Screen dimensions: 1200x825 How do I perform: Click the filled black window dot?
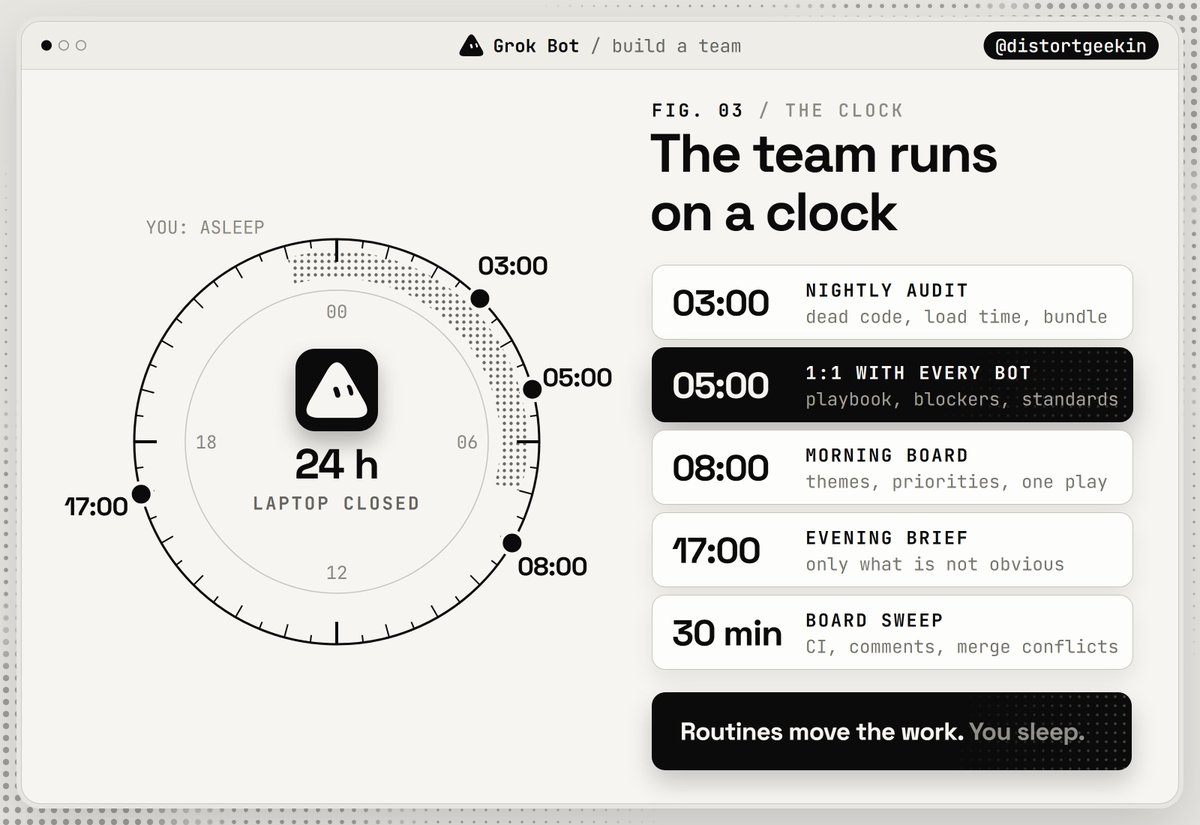pyautogui.click(x=47, y=45)
